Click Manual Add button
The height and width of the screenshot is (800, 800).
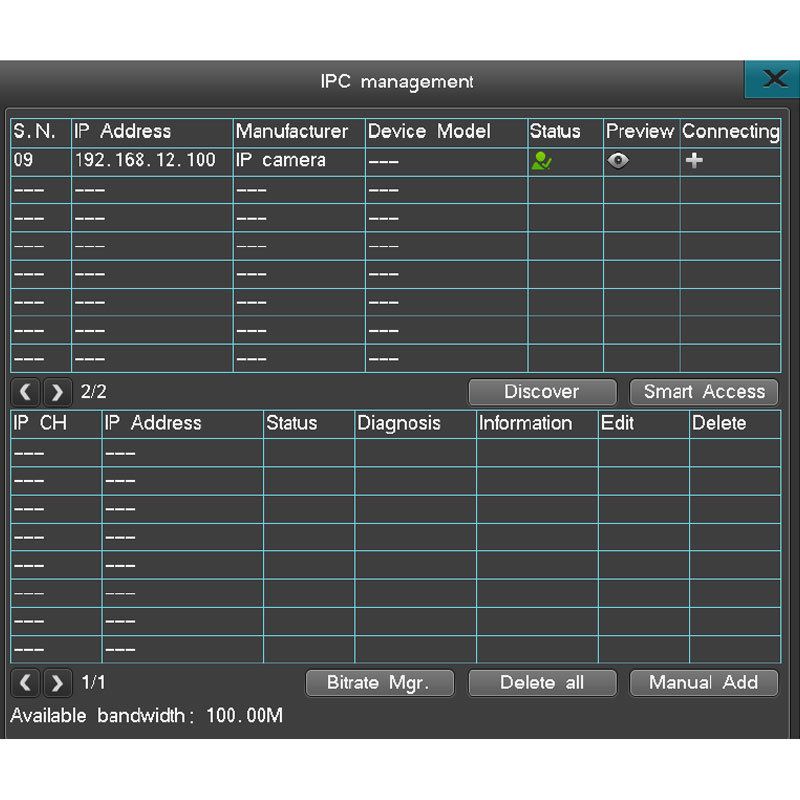tap(704, 683)
